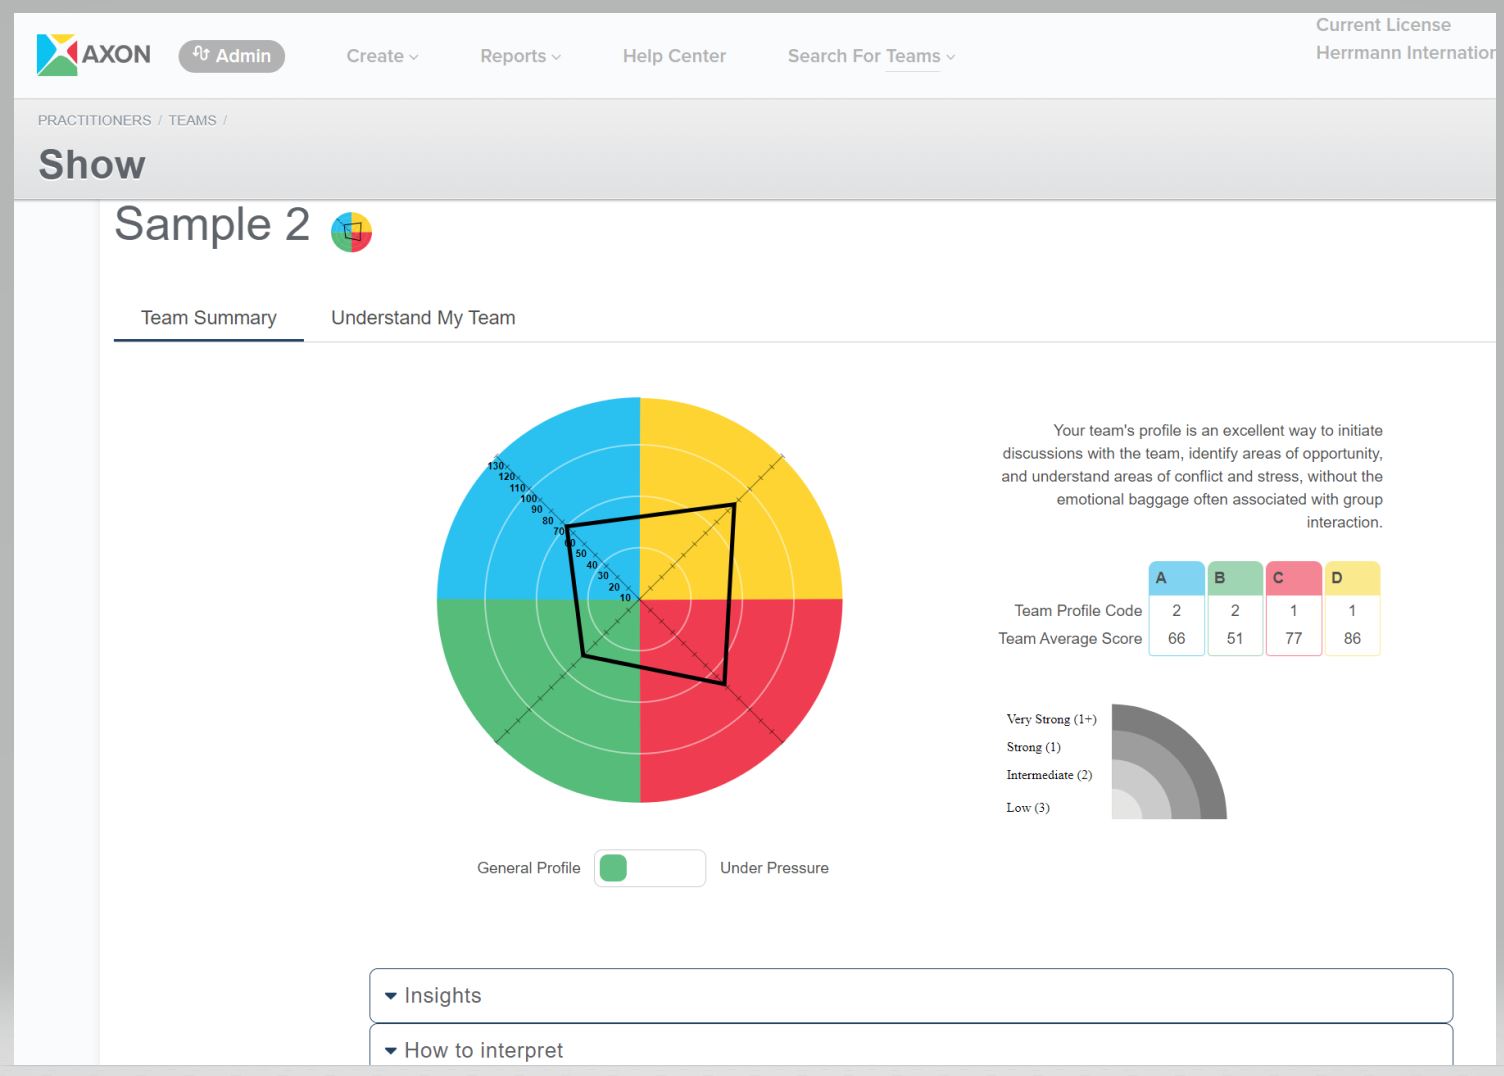Click the Axon logo icon
The width and height of the screenshot is (1504, 1076).
57,55
